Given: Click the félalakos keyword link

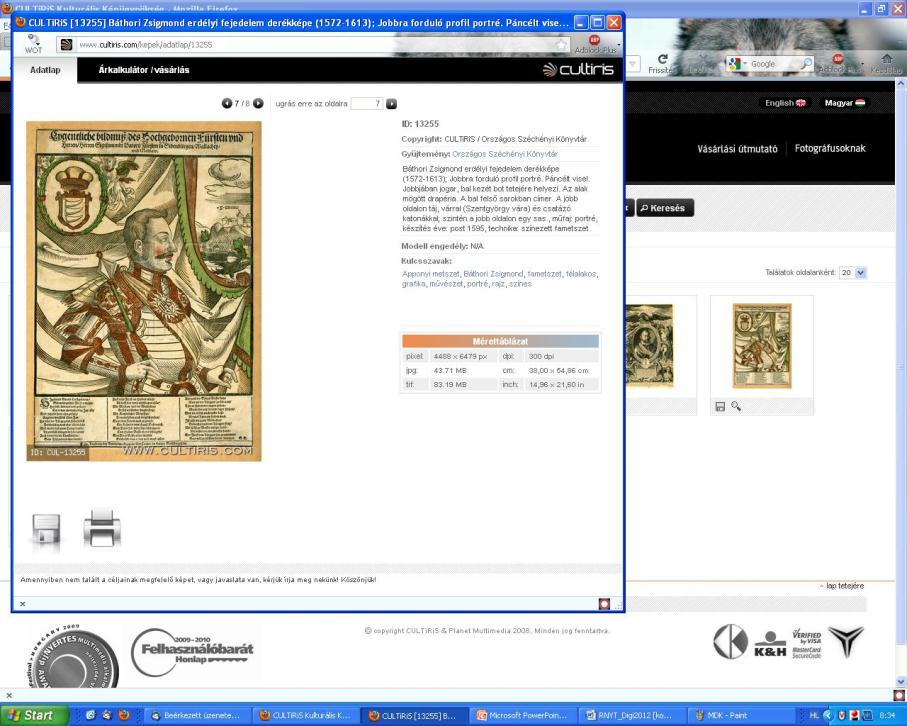Looking at the screenshot, I should (581, 274).
